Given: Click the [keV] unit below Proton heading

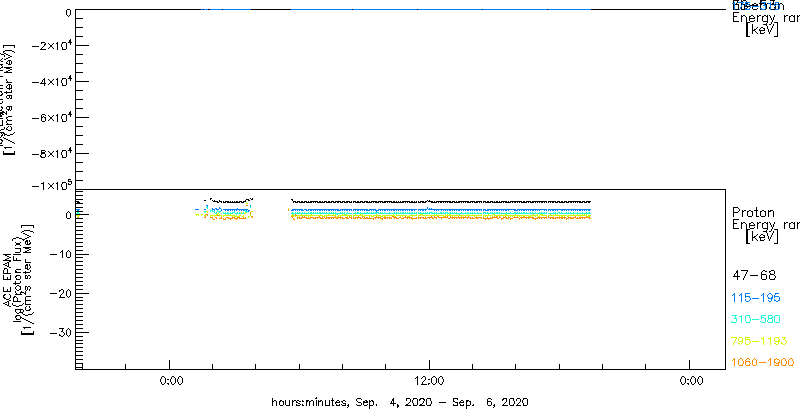Looking at the screenshot, I should click(762, 237).
